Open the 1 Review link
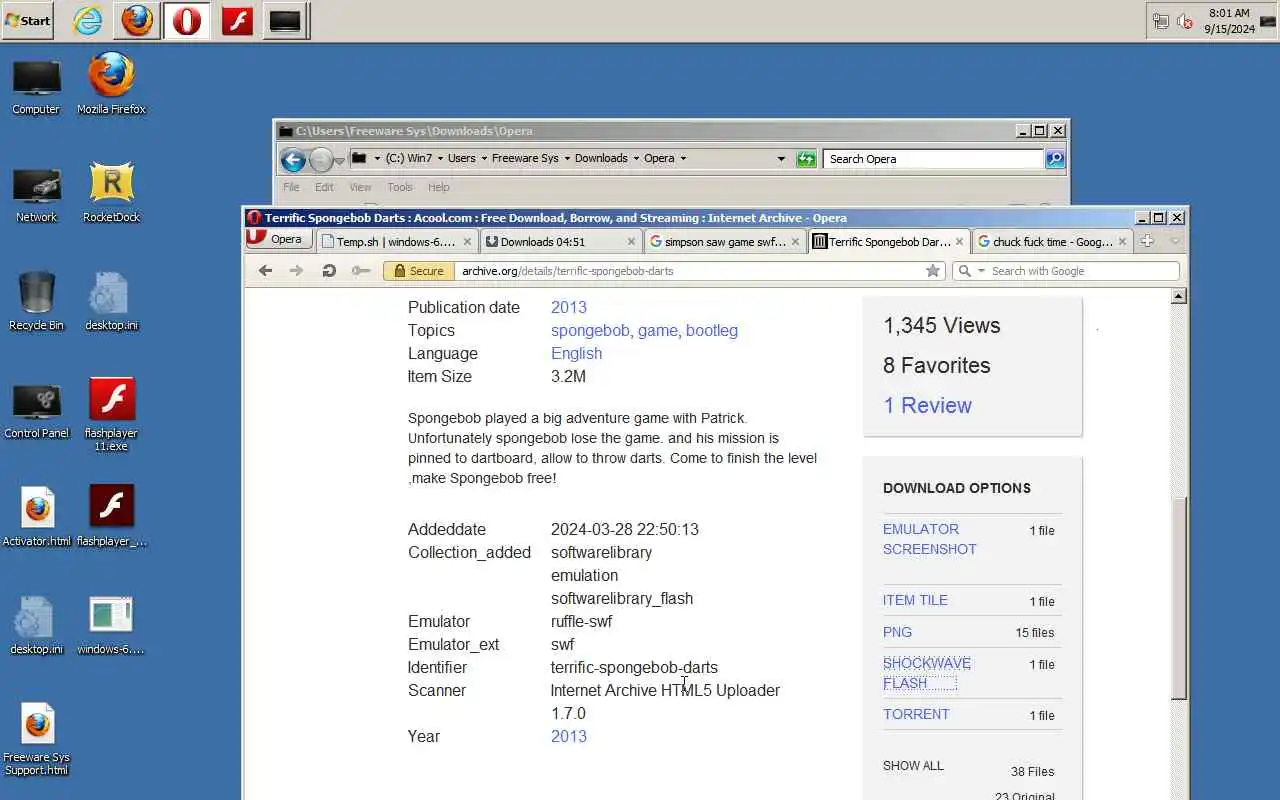The image size is (1280, 800). tap(927, 405)
